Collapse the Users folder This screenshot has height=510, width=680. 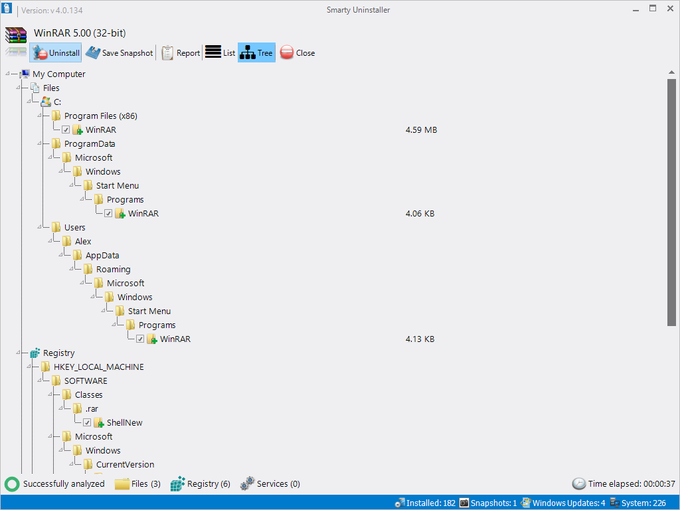coord(40,227)
